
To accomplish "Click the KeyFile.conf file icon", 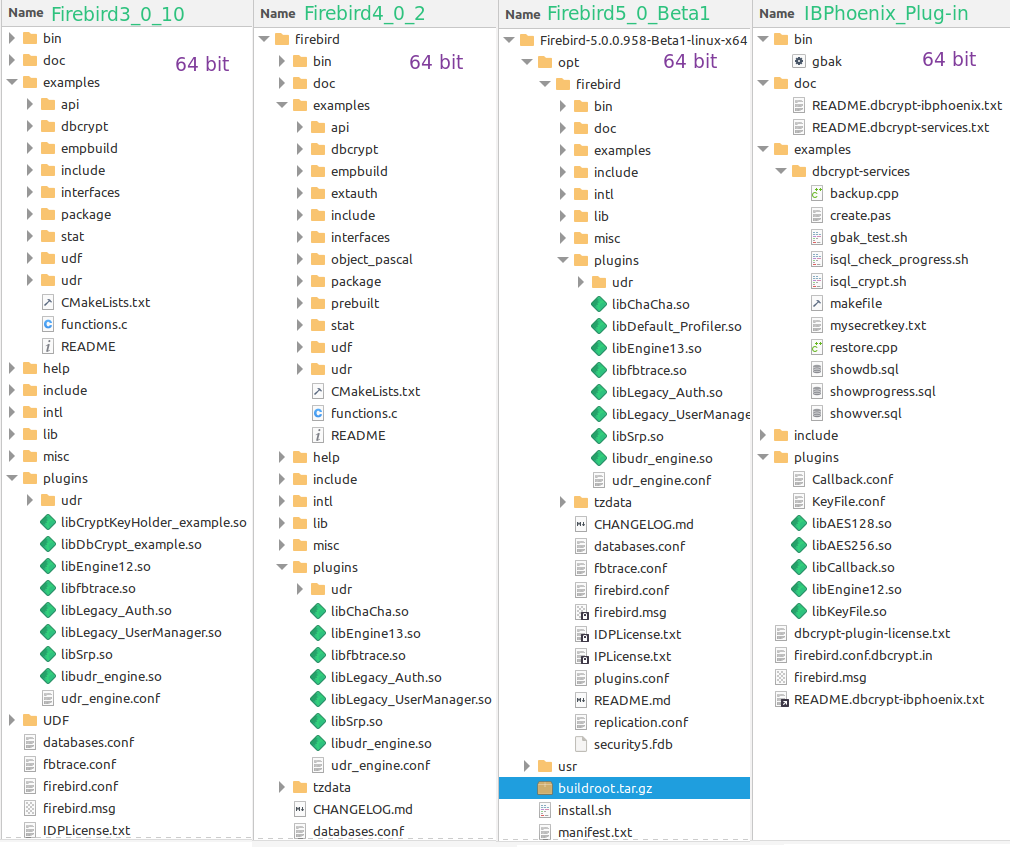I will tap(799, 501).
